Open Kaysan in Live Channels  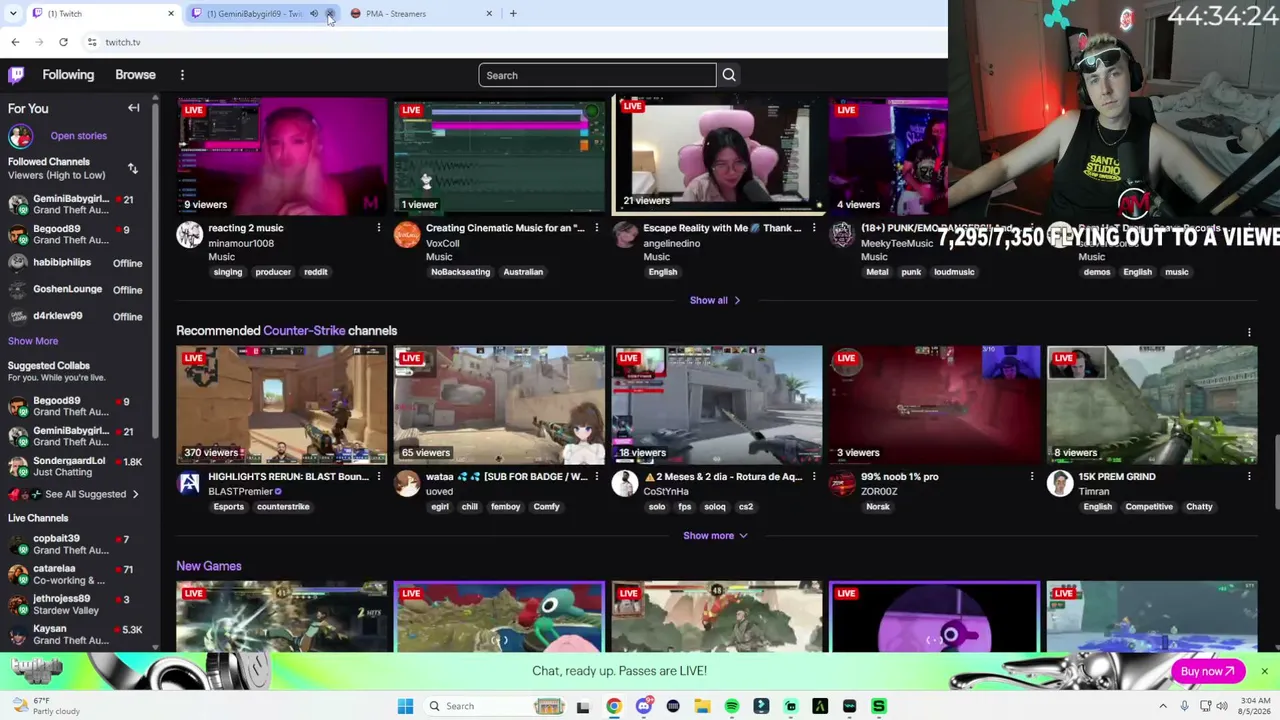point(76,635)
